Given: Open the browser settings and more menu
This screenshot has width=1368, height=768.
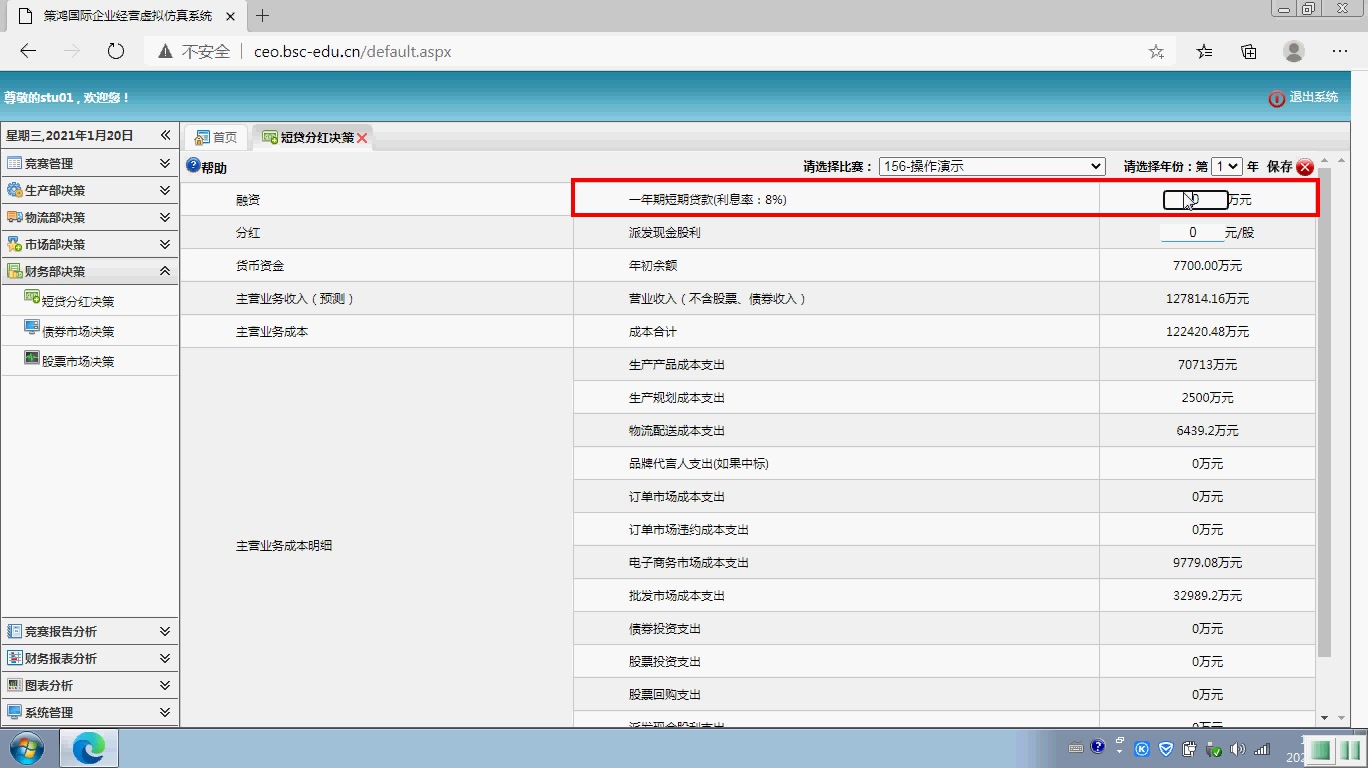Looking at the screenshot, I should (x=1340, y=51).
